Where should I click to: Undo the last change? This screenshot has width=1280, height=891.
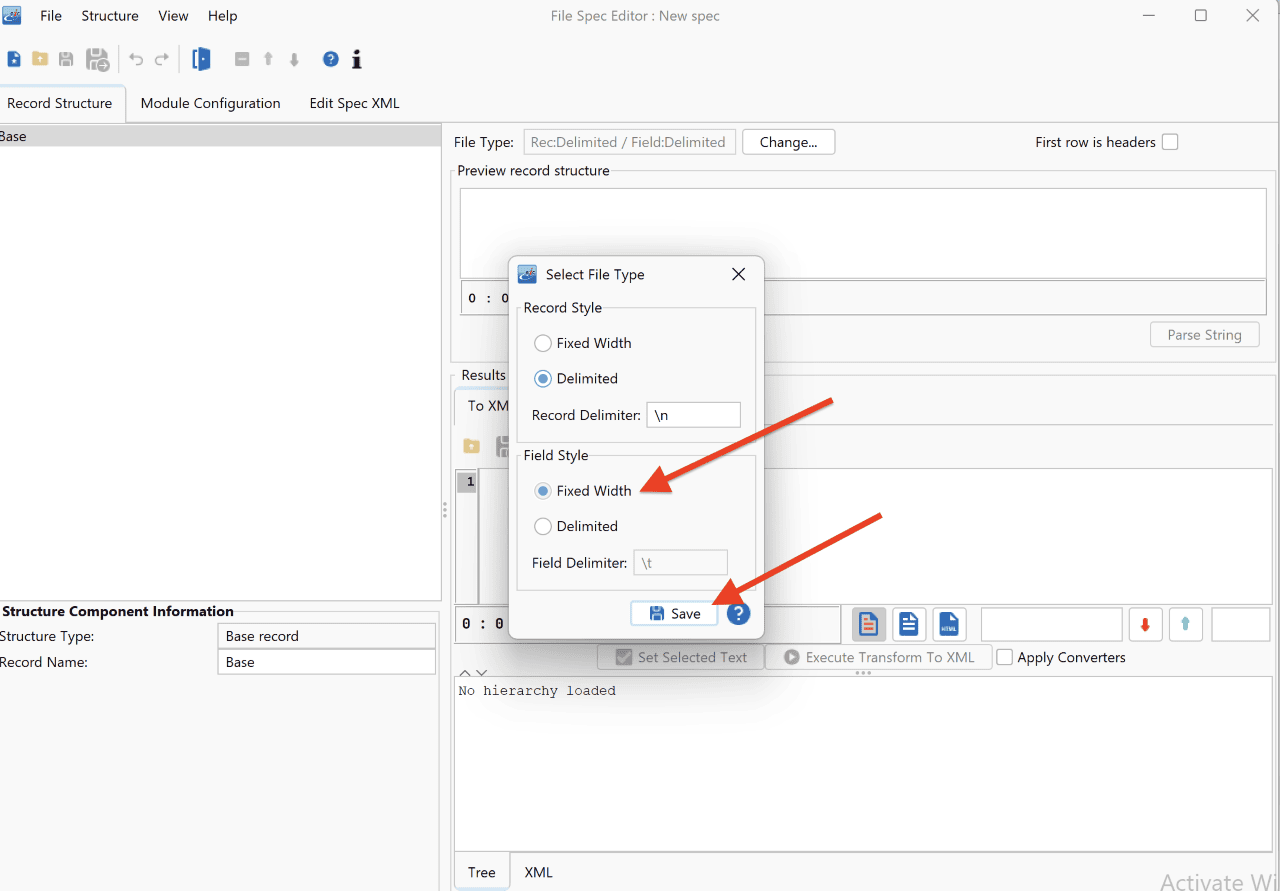click(136, 60)
